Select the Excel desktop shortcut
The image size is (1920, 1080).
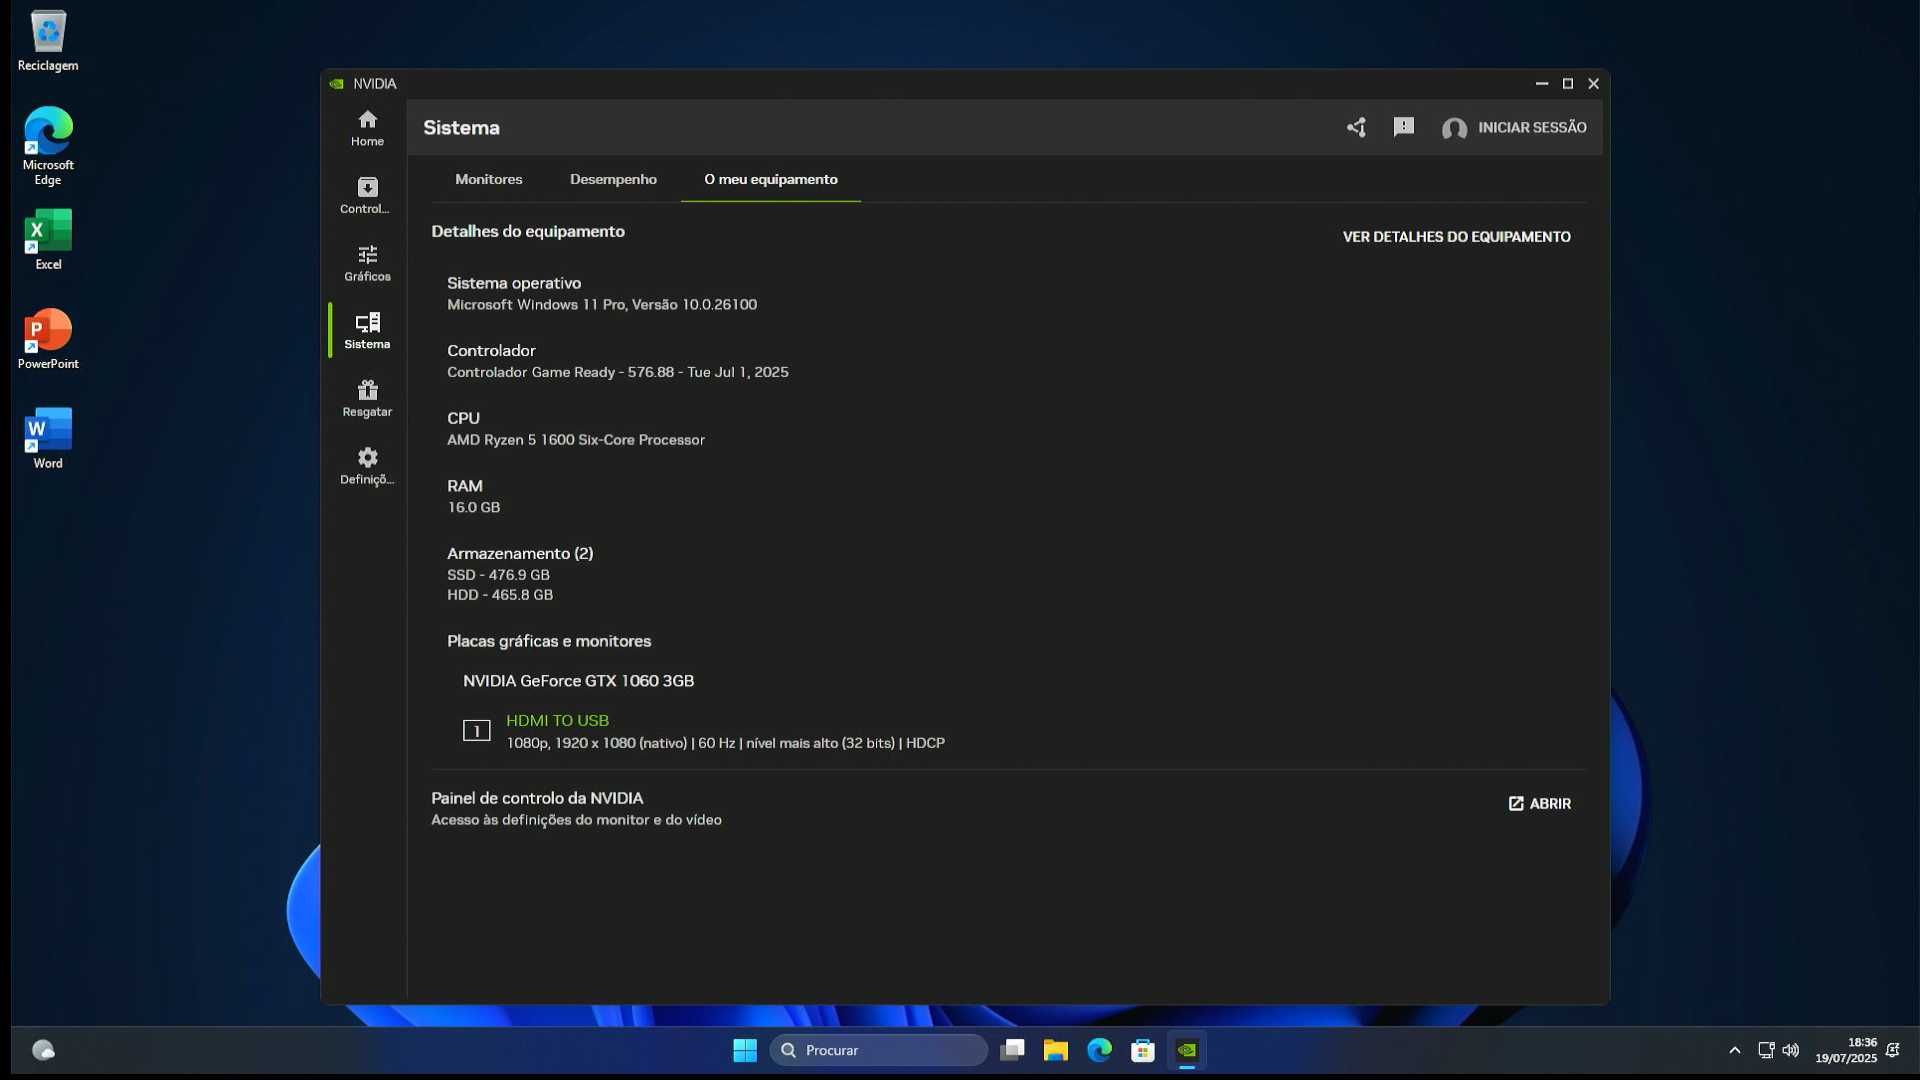[48, 239]
